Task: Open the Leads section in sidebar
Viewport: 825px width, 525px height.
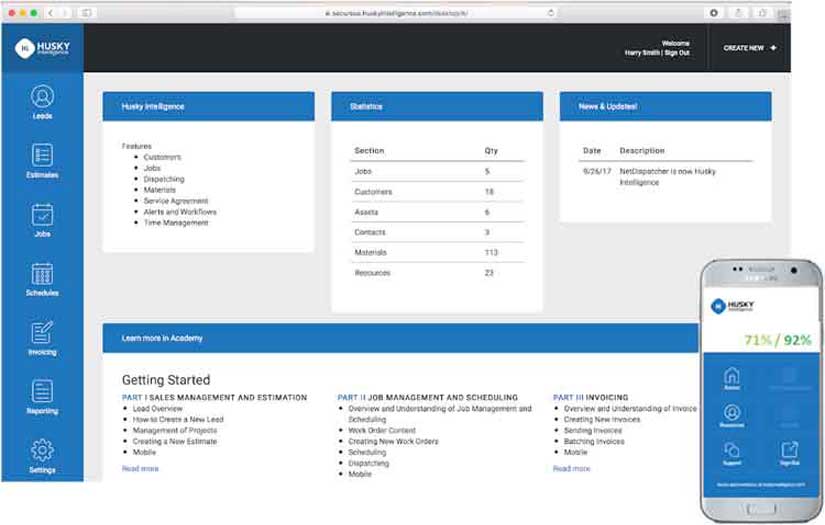Action: (42, 102)
